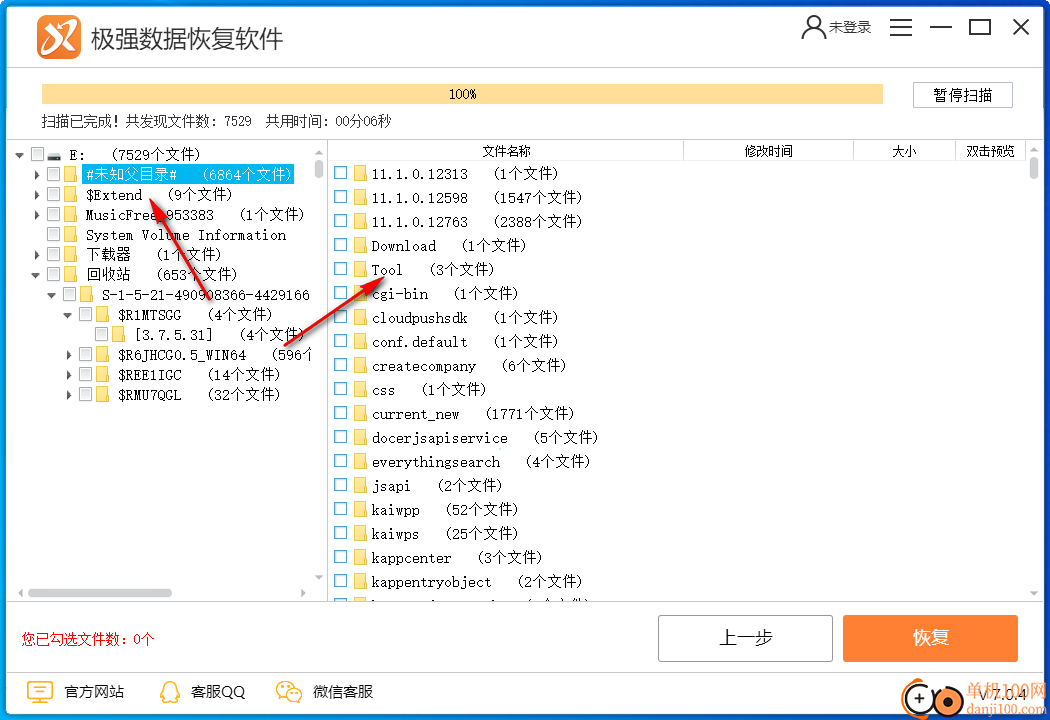Click the app logo icon
The height and width of the screenshot is (720, 1050).
pyautogui.click(x=59, y=38)
